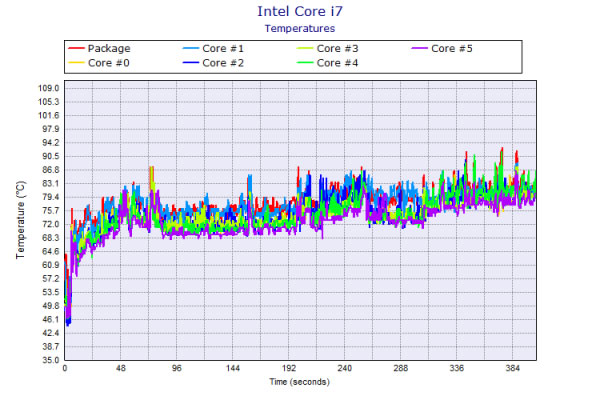The image size is (600, 400).
Task: Click the 48 x-axis tick label
Action: pyautogui.click(x=121, y=368)
